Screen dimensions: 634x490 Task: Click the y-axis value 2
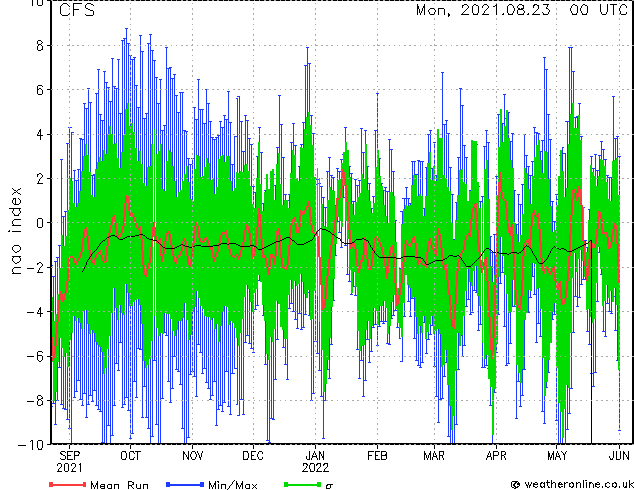pos(40,179)
